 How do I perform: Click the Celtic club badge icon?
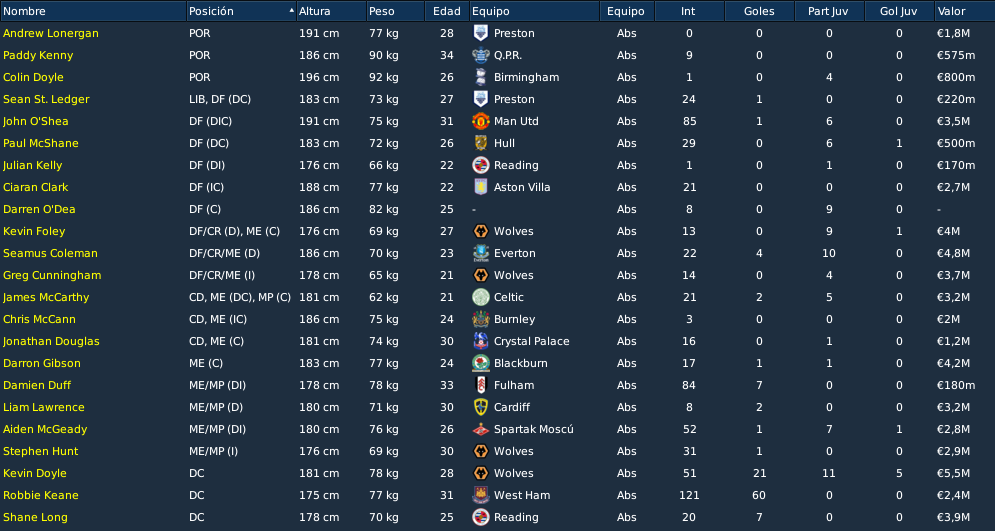[x=480, y=297]
